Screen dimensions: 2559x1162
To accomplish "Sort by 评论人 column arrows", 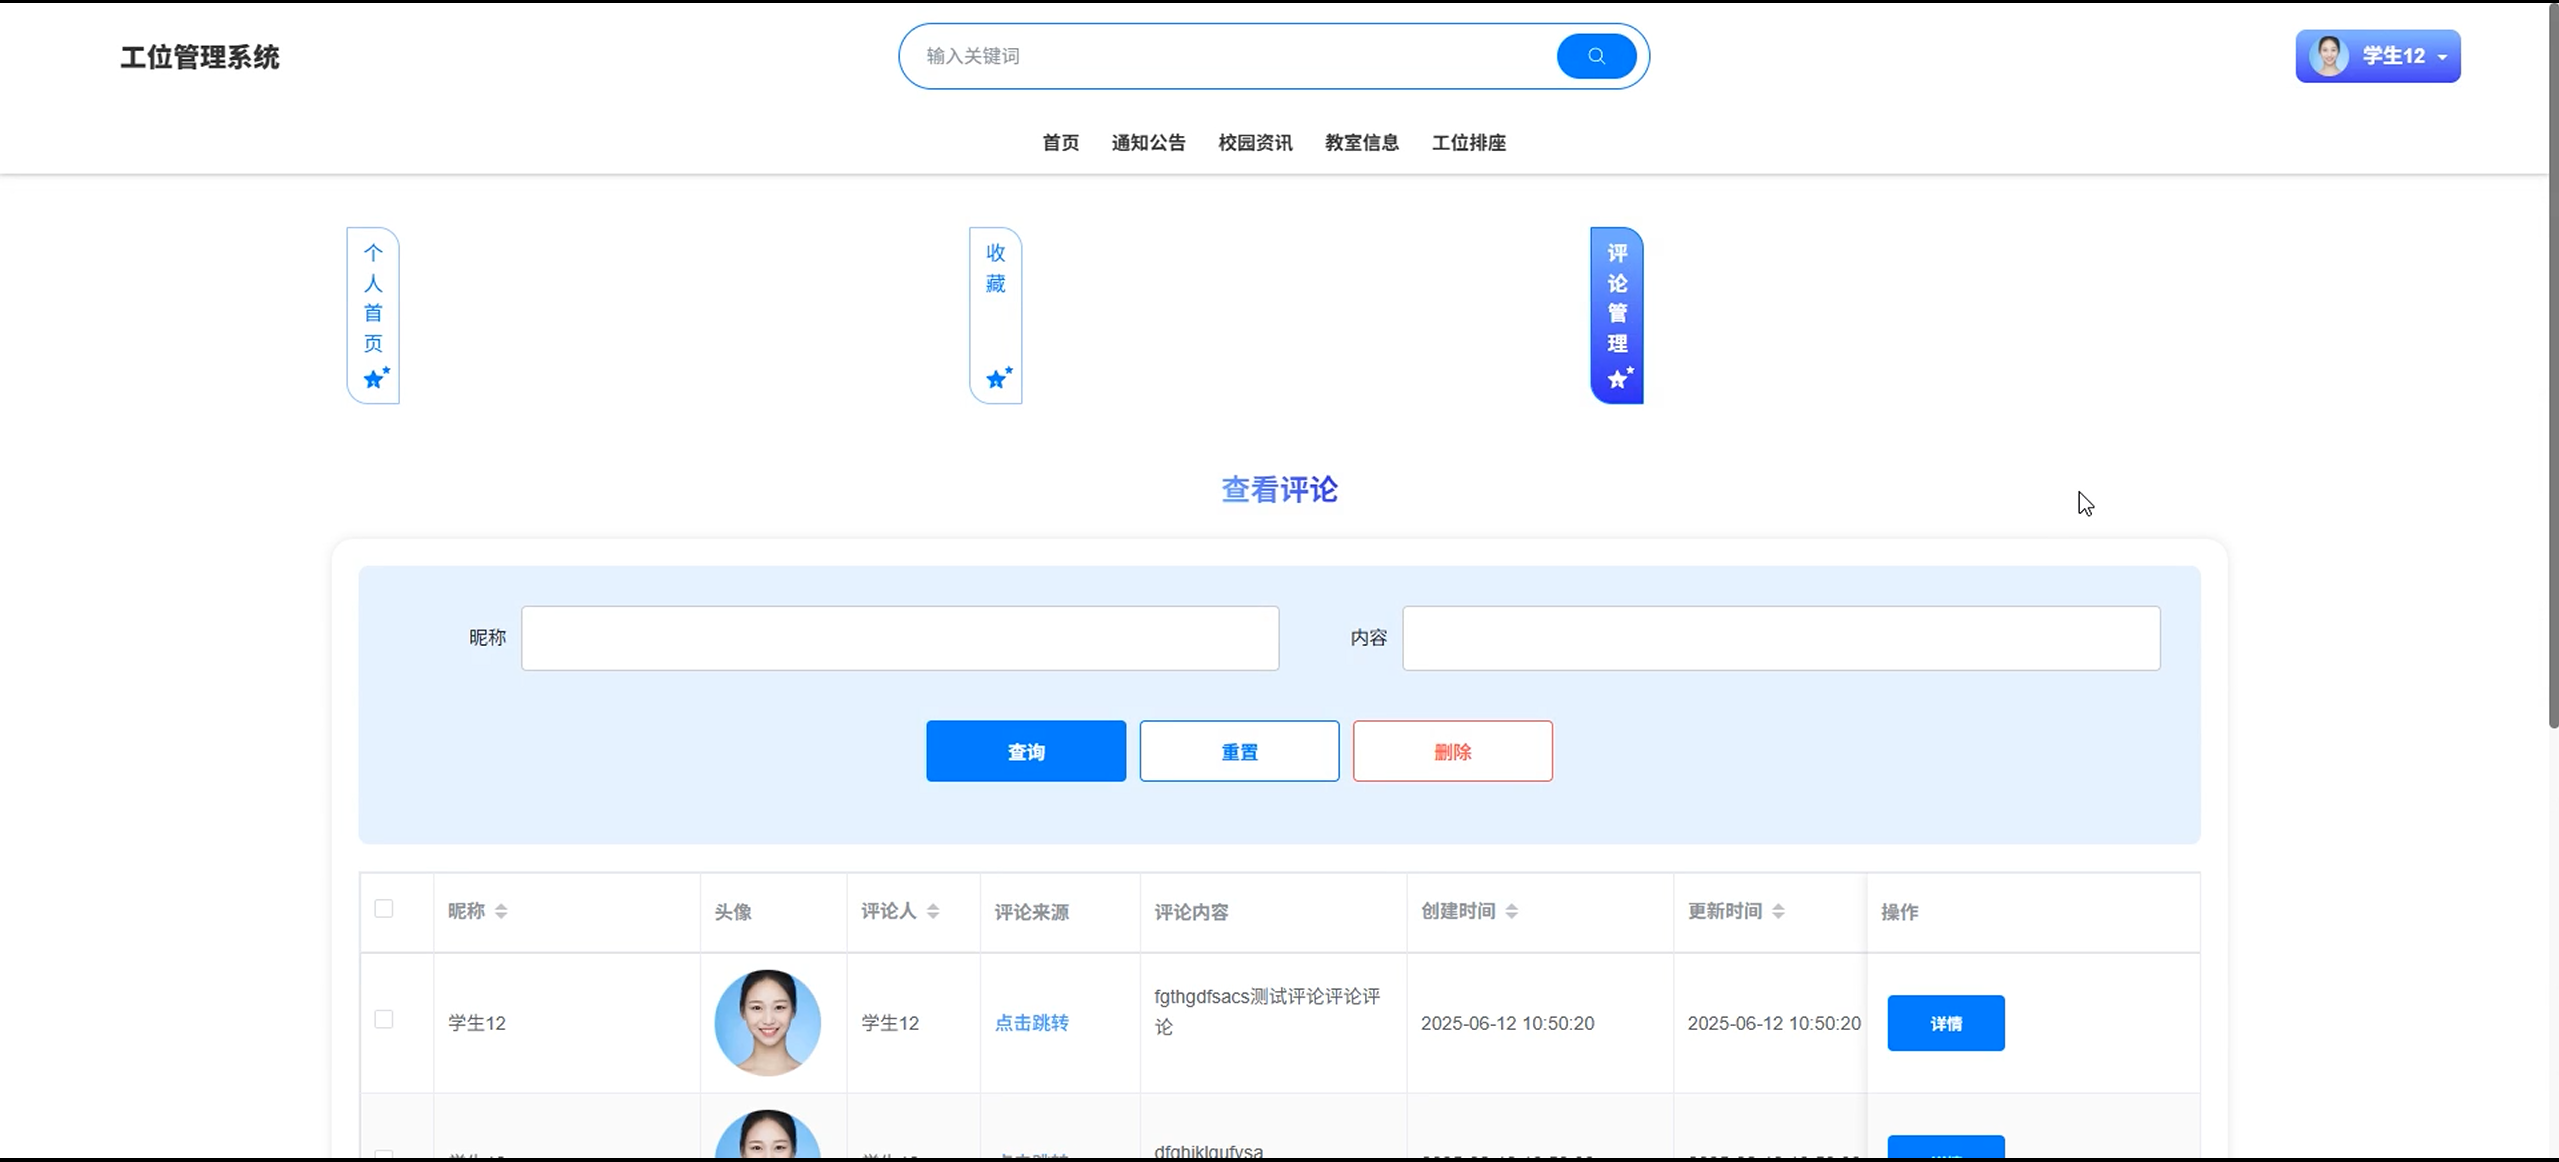I will tap(933, 911).
